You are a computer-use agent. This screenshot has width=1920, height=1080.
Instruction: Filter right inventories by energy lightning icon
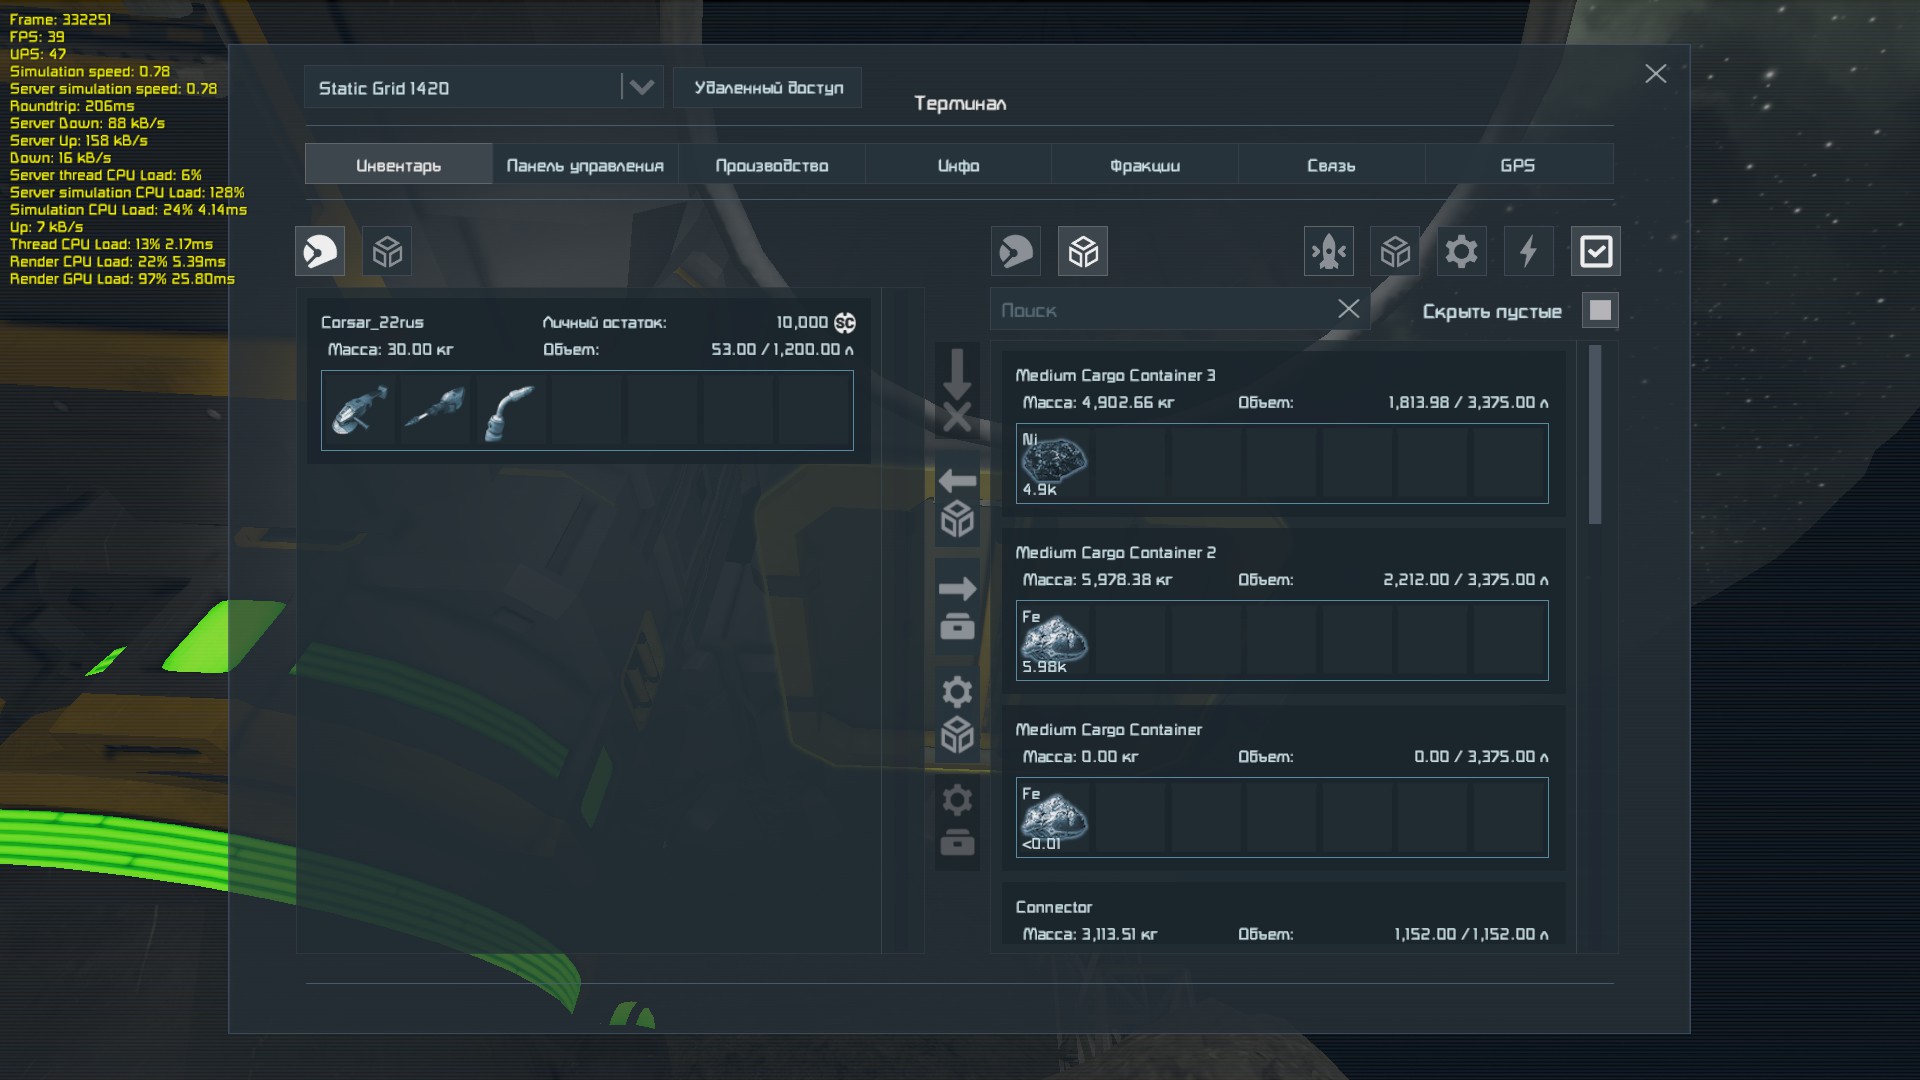(x=1528, y=251)
